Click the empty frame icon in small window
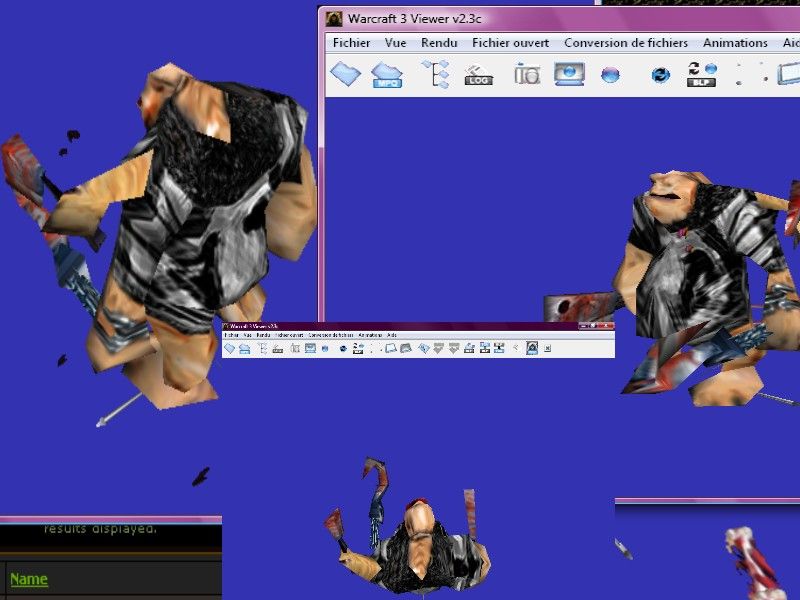This screenshot has width=800, height=600. click(x=391, y=348)
